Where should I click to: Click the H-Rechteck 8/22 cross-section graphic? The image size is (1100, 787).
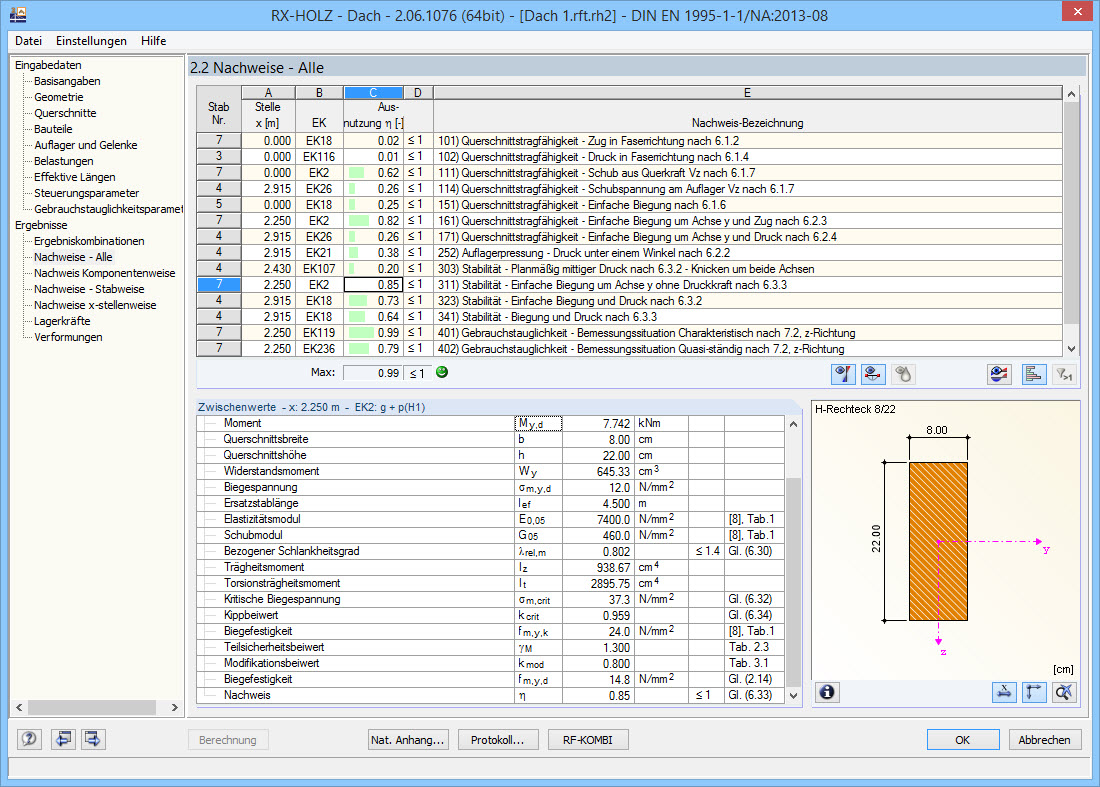pyautogui.click(x=938, y=542)
